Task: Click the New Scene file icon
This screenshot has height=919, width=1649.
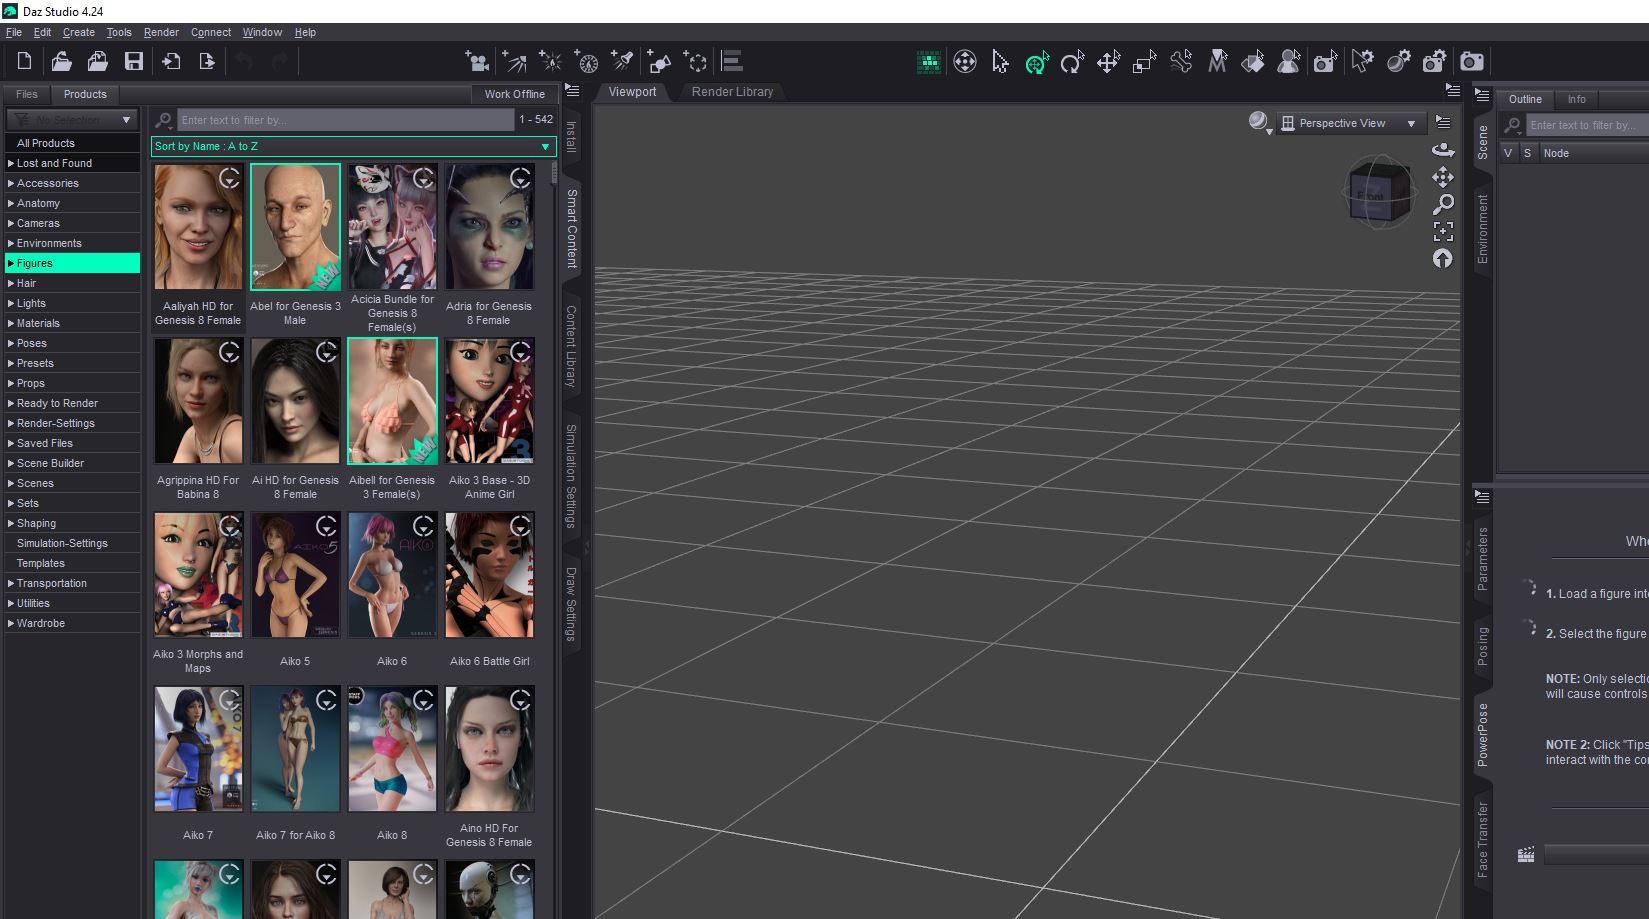Action: 24,61
